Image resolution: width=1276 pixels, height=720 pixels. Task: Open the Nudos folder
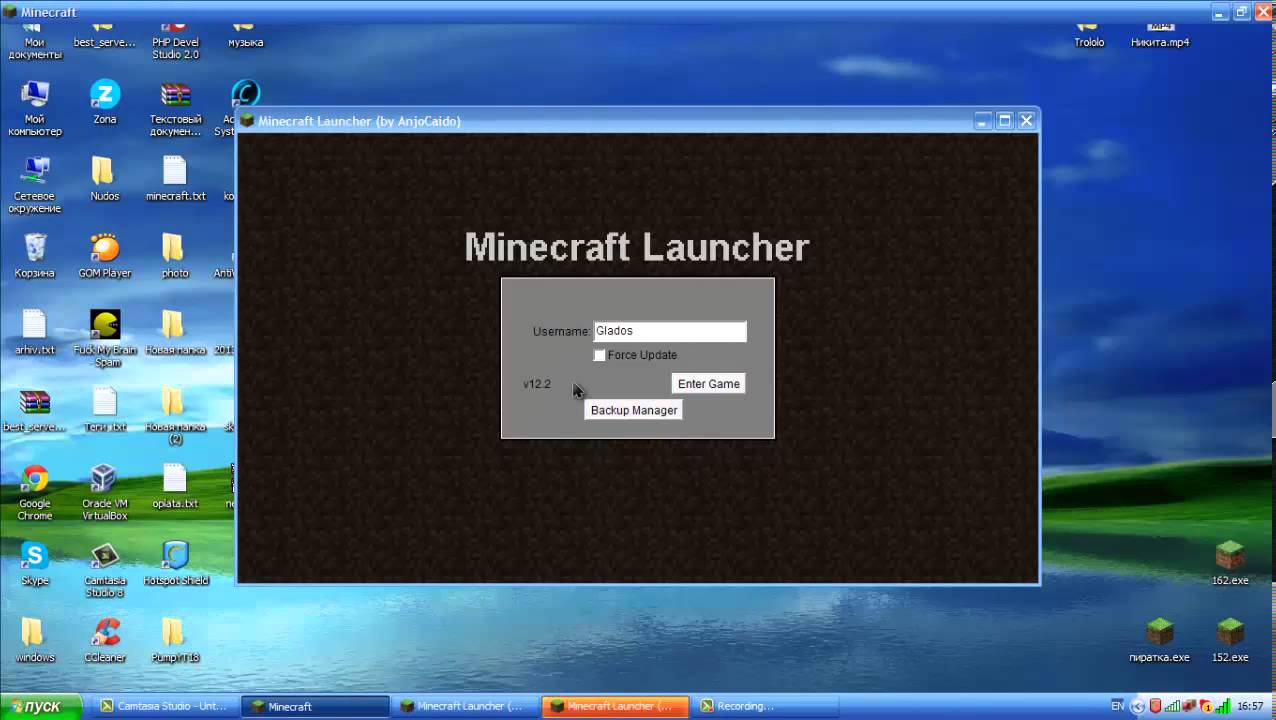[105, 179]
